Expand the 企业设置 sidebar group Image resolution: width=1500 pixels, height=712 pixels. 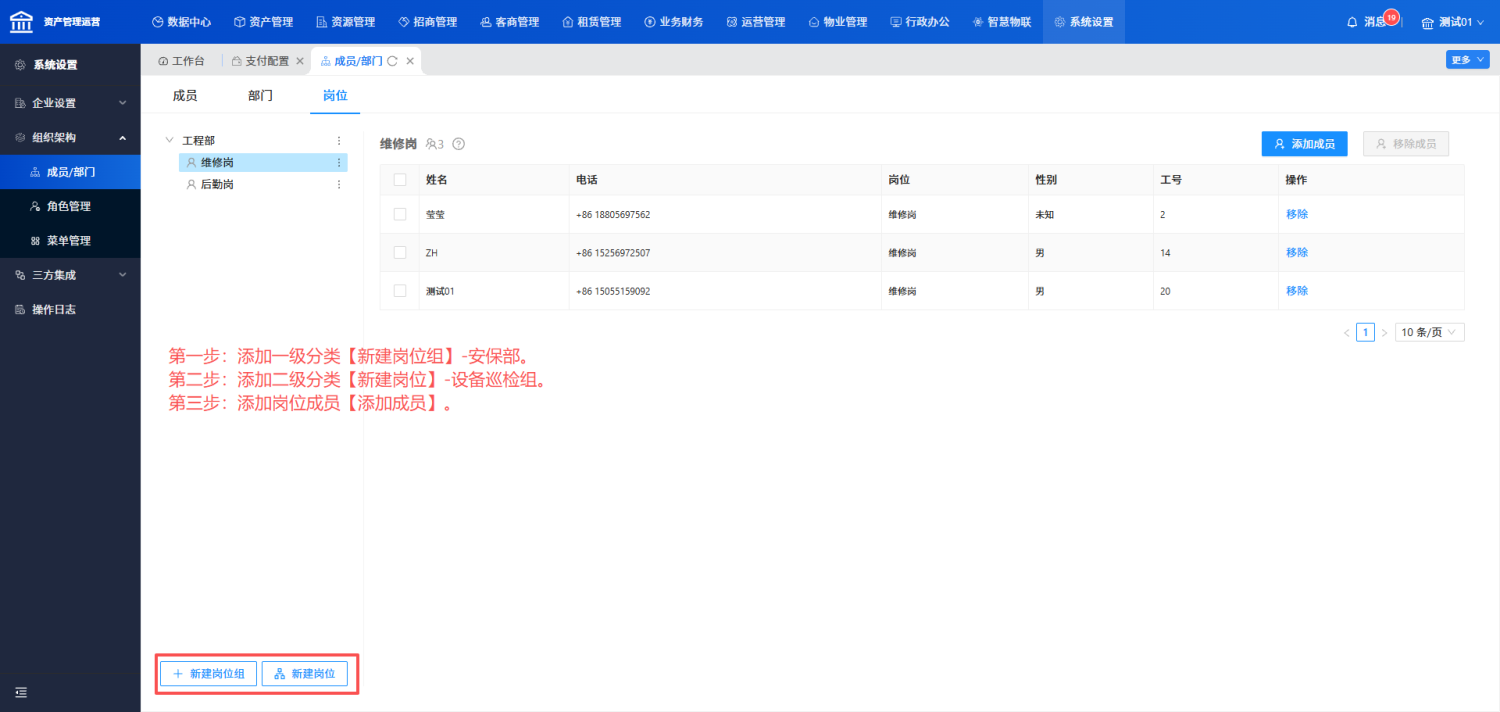click(70, 103)
